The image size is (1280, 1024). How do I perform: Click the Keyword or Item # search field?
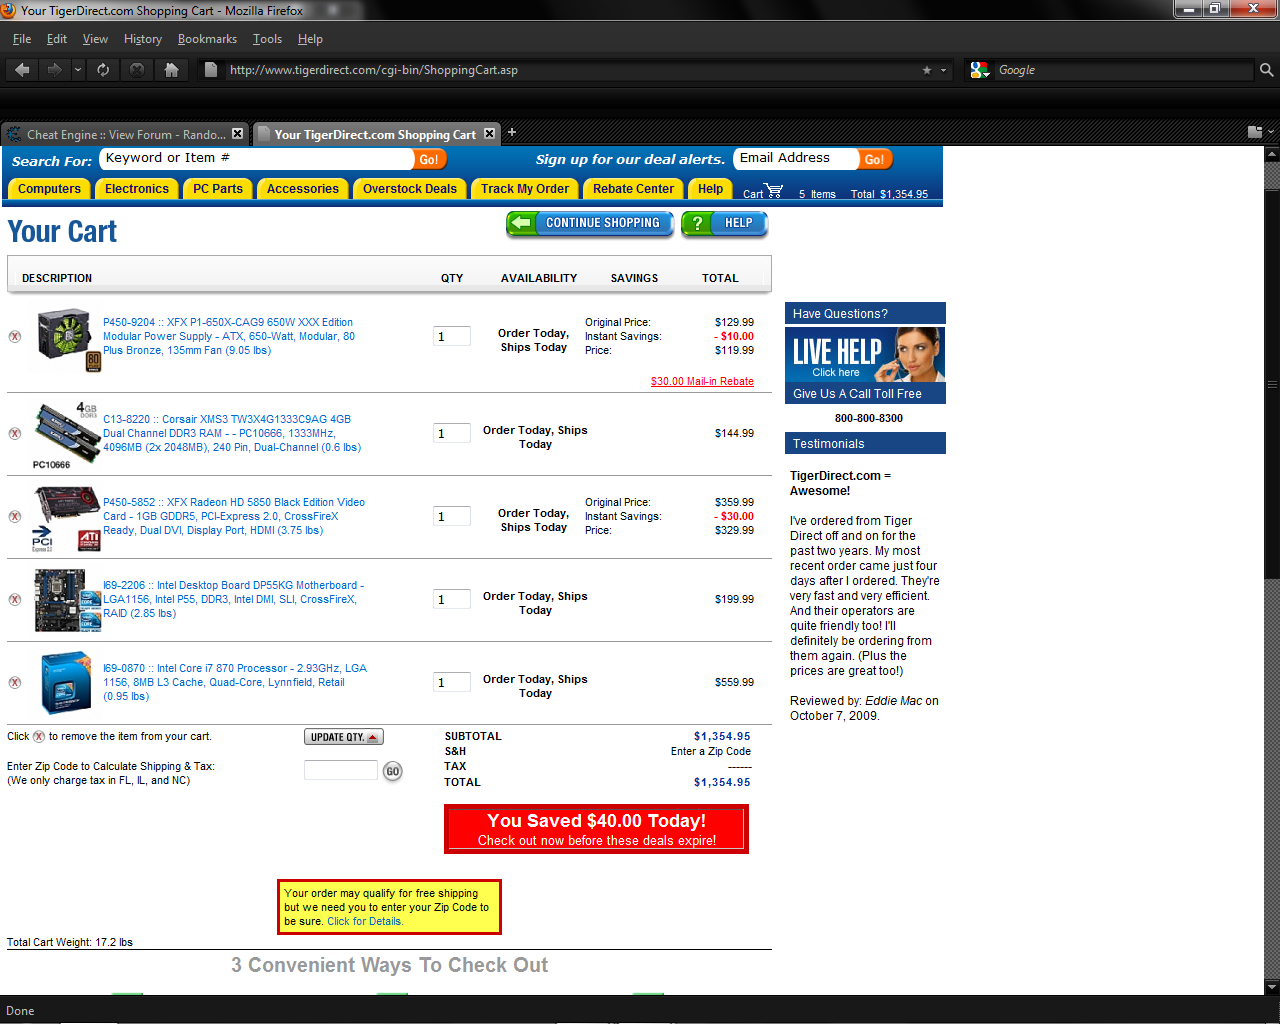[257, 159]
